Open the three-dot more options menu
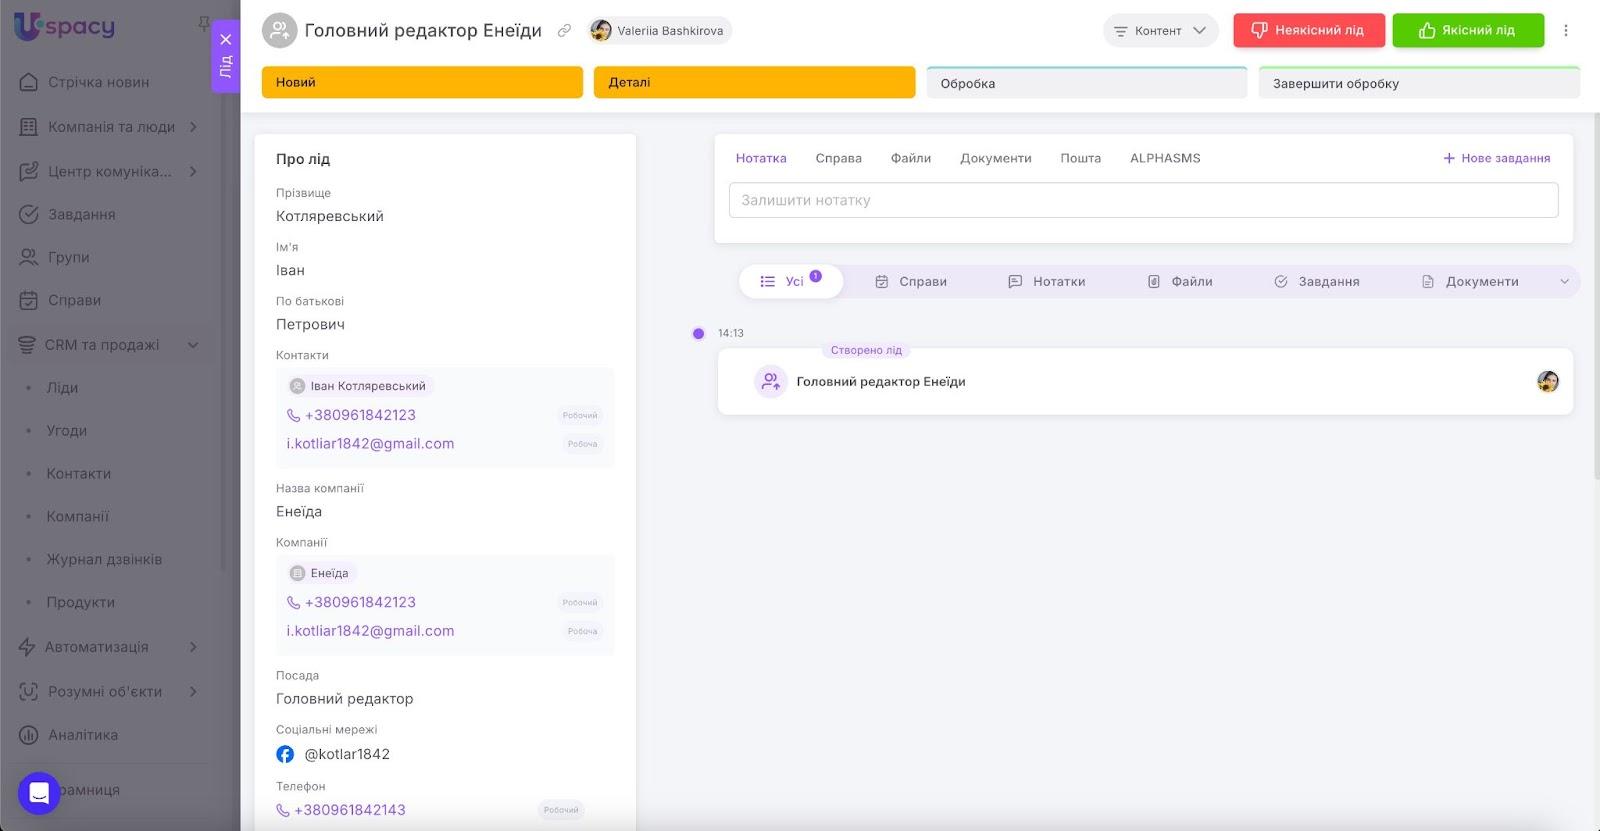Viewport: 1600px width, 831px height. click(x=1566, y=31)
